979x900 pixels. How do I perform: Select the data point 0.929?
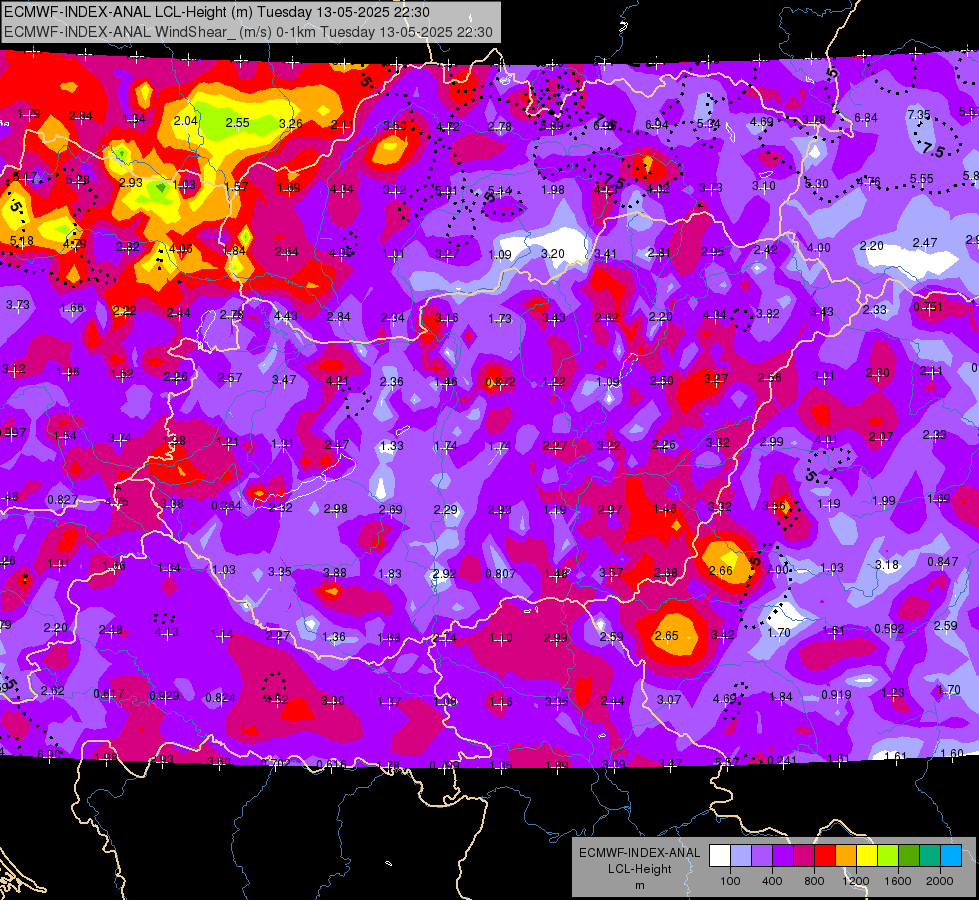(164, 696)
